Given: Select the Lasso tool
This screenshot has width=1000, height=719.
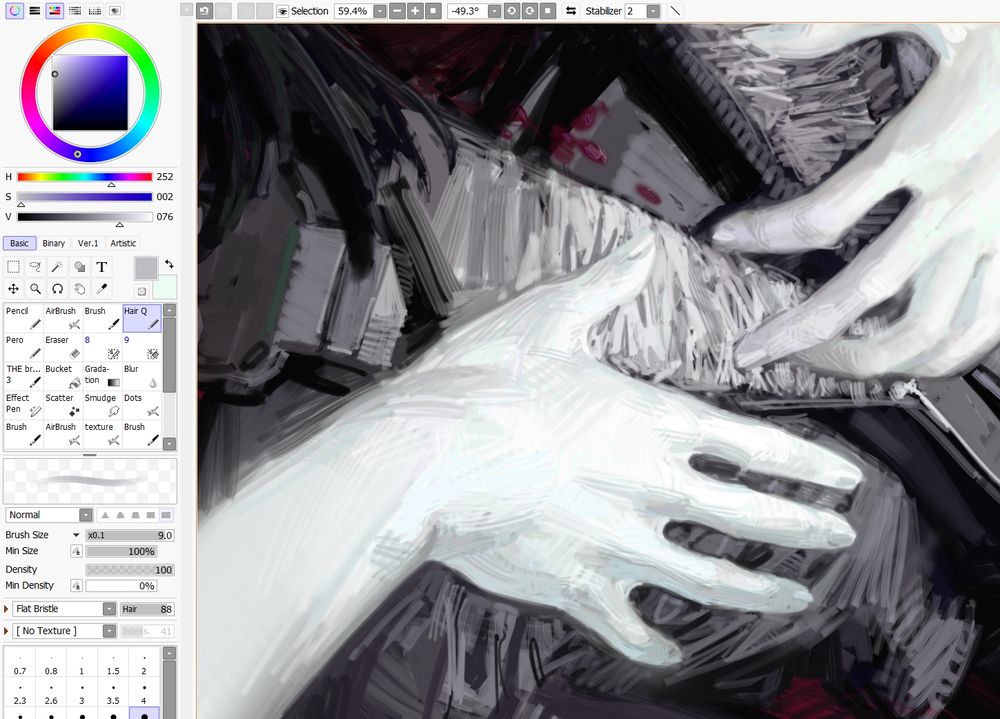Looking at the screenshot, I should pos(35,267).
